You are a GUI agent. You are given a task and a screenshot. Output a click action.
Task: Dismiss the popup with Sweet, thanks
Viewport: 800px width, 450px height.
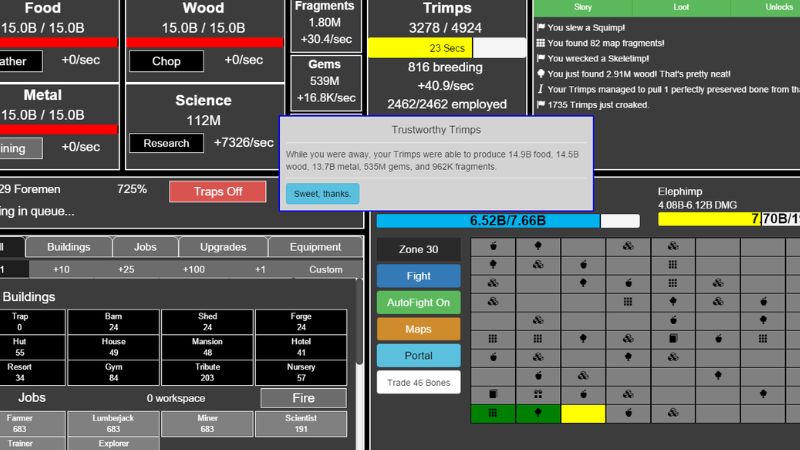coord(322,194)
